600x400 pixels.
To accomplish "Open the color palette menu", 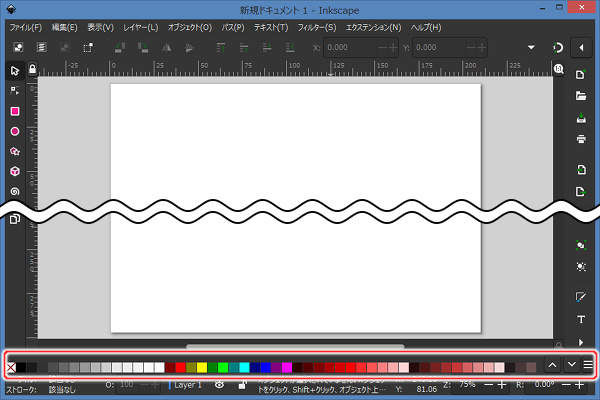I will tap(588, 365).
